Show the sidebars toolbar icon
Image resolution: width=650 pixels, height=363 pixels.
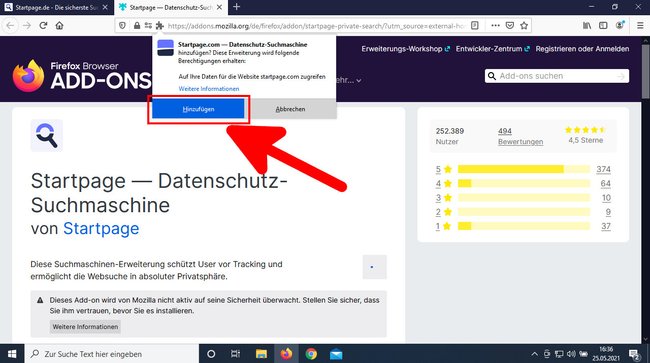(603, 26)
